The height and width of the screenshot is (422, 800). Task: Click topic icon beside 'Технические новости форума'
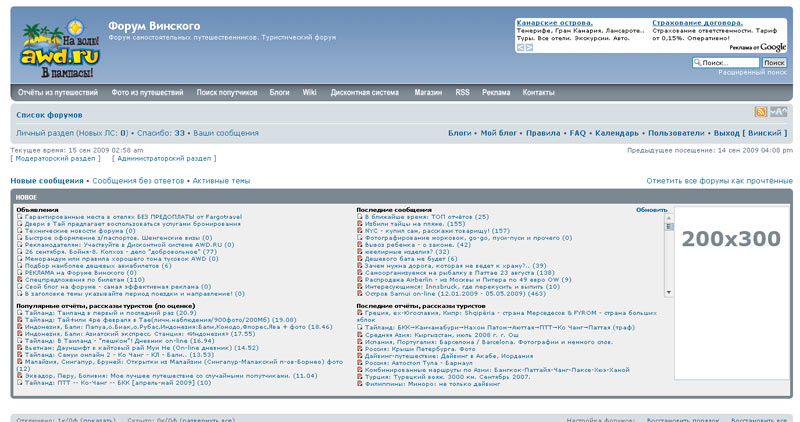(19, 231)
